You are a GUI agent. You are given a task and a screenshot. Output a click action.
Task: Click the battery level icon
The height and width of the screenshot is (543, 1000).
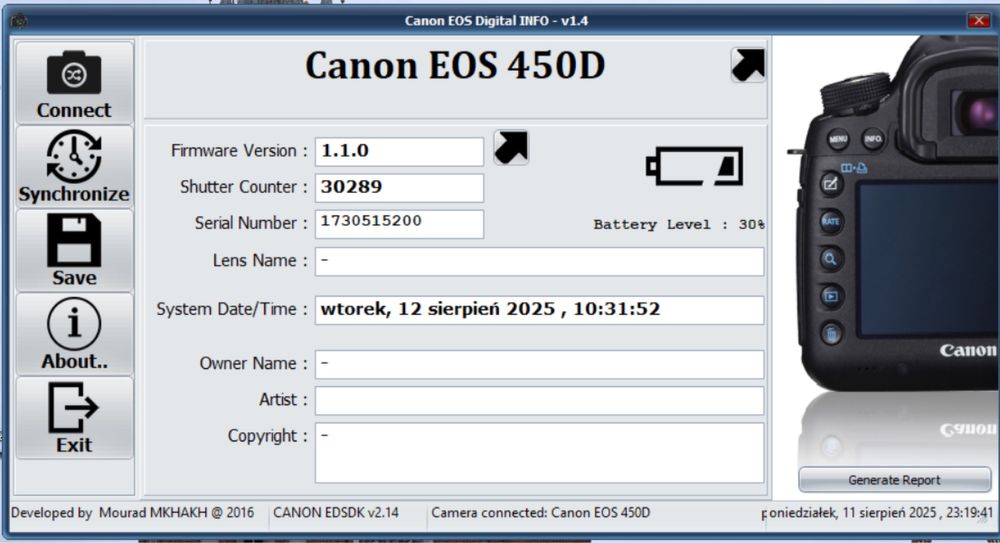pyautogui.click(x=695, y=167)
